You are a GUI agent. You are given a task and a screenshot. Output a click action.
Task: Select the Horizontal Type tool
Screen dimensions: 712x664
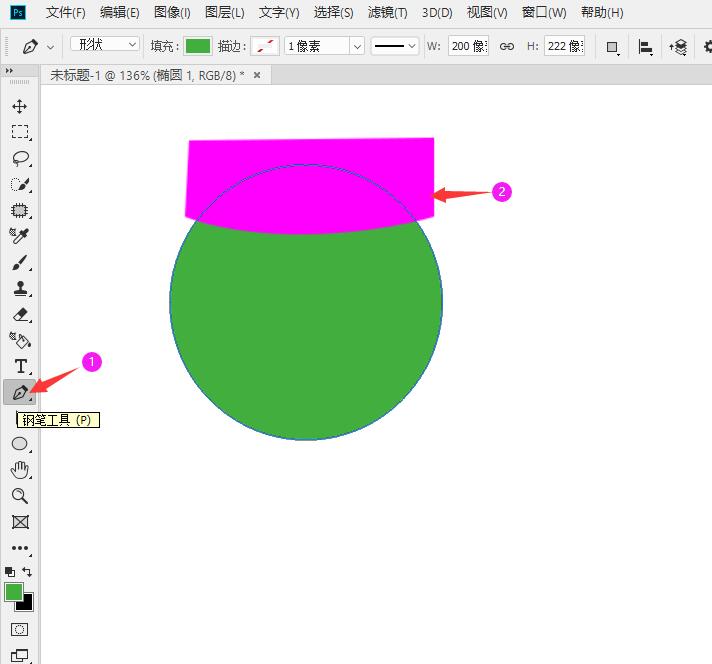click(19, 367)
